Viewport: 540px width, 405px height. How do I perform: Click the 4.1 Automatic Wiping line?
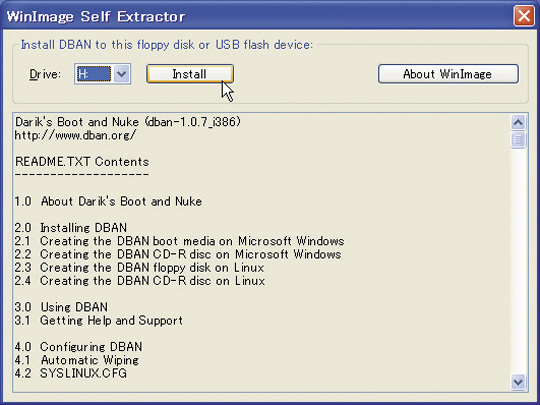[x=76, y=360]
